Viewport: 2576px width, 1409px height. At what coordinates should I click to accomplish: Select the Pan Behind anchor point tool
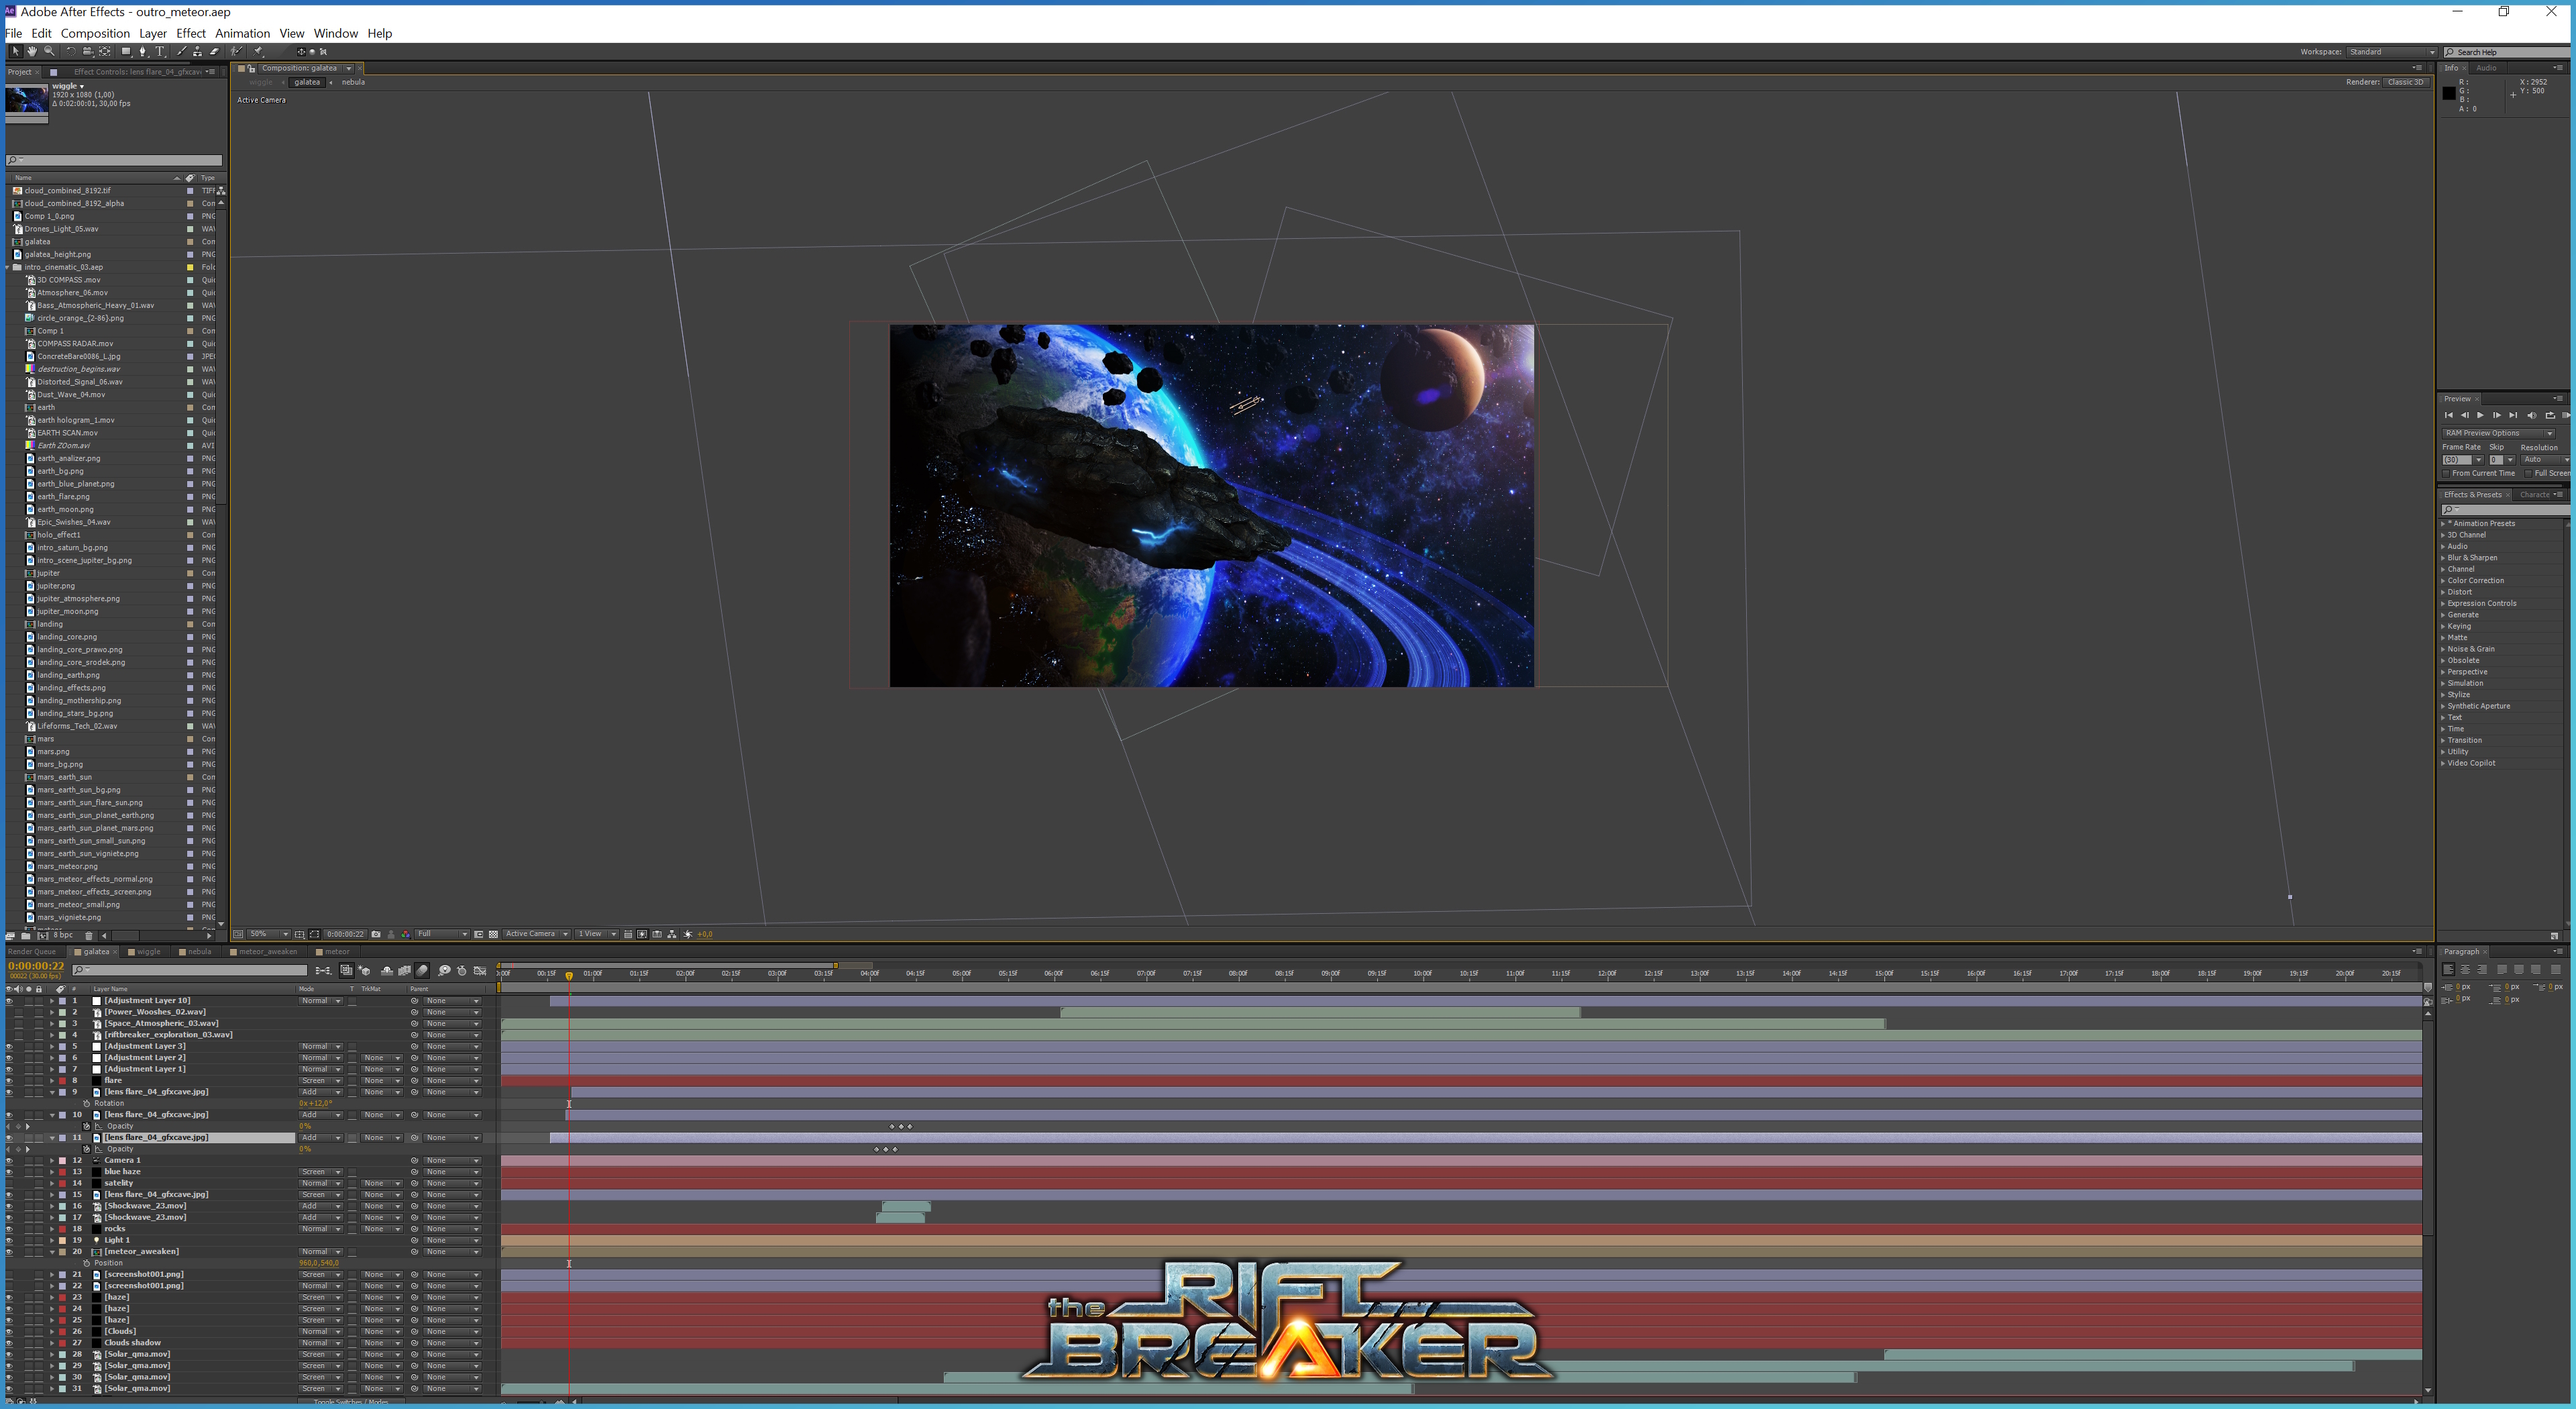click(105, 51)
